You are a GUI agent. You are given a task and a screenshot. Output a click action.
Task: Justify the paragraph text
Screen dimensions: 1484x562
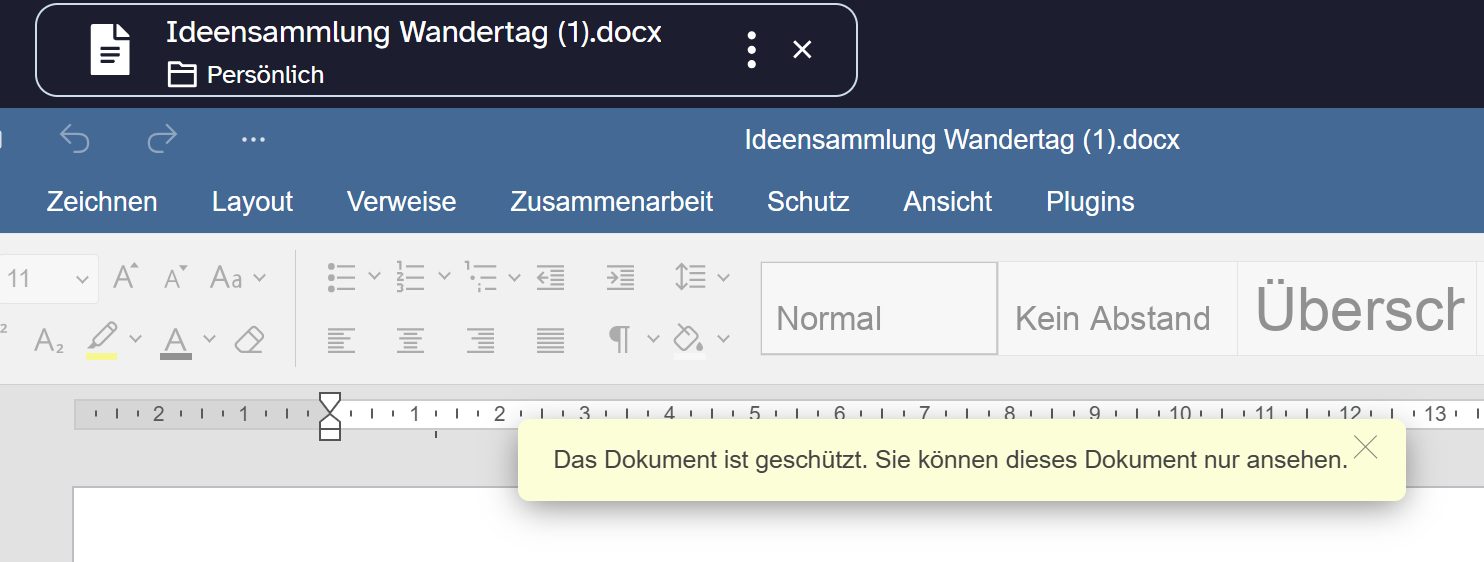tap(550, 340)
